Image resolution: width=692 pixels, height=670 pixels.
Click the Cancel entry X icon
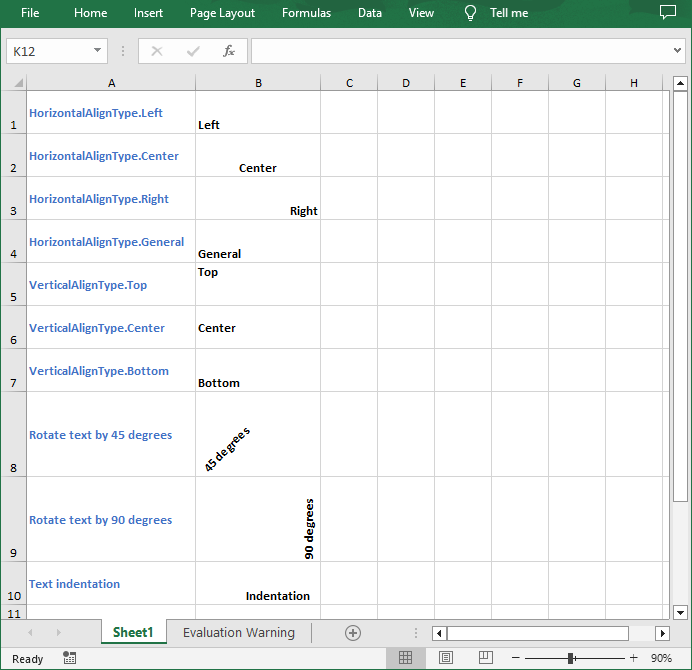(157, 51)
